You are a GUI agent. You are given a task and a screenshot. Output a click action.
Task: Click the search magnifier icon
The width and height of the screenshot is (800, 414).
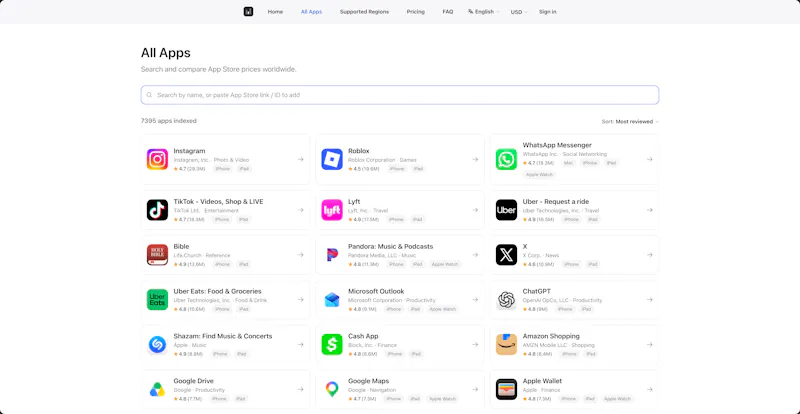tap(149, 95)
